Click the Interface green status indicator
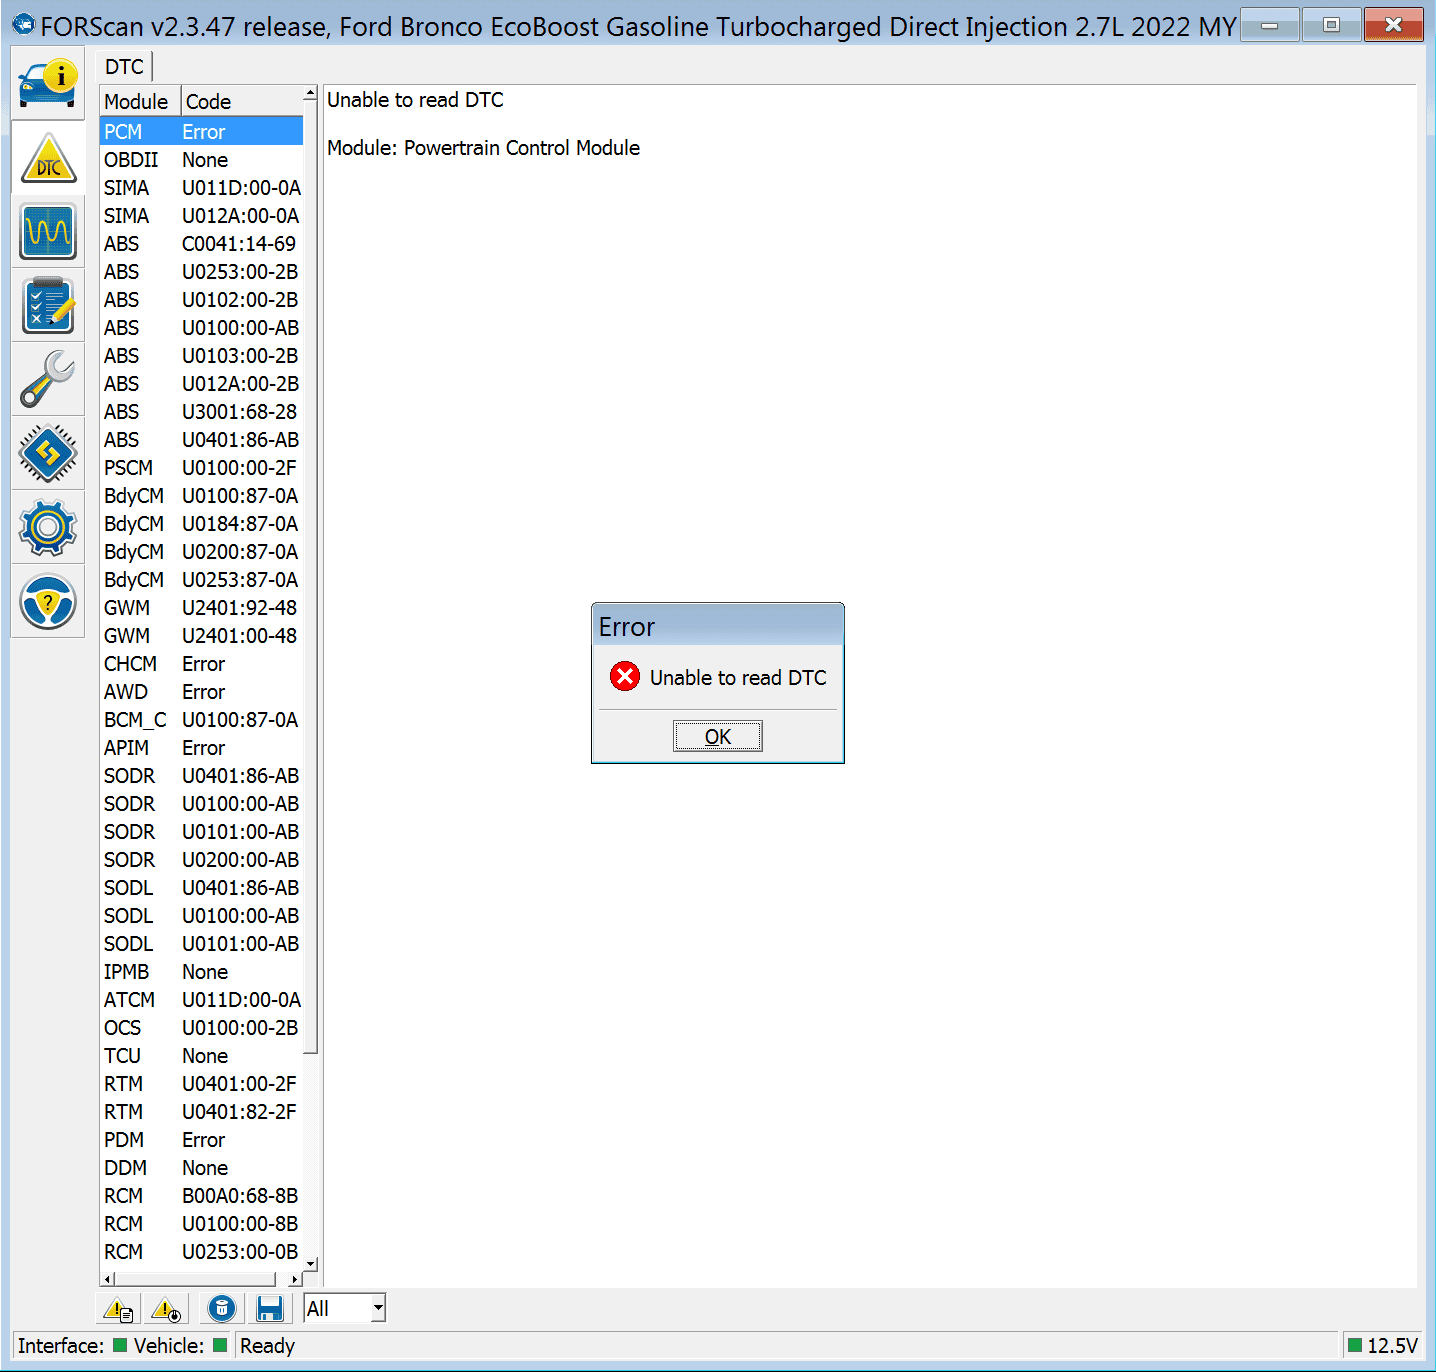The width and height of the screenshot is (1436, 1372). [120, 1345]
